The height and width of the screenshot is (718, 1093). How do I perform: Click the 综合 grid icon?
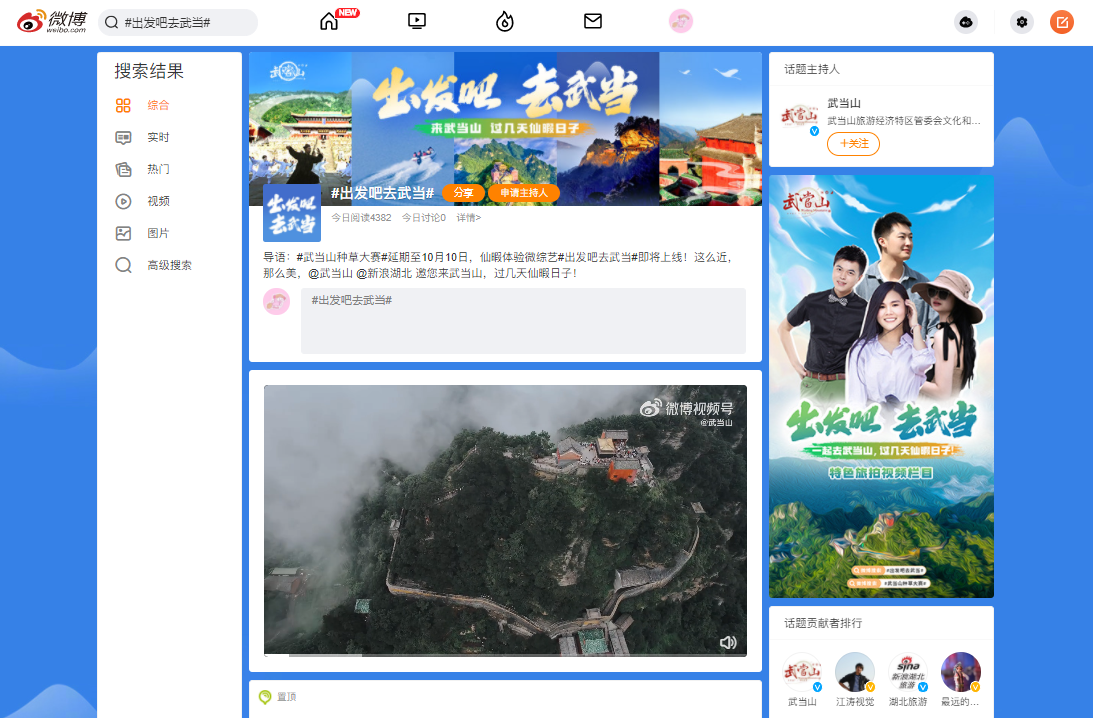tap(123, 105)
